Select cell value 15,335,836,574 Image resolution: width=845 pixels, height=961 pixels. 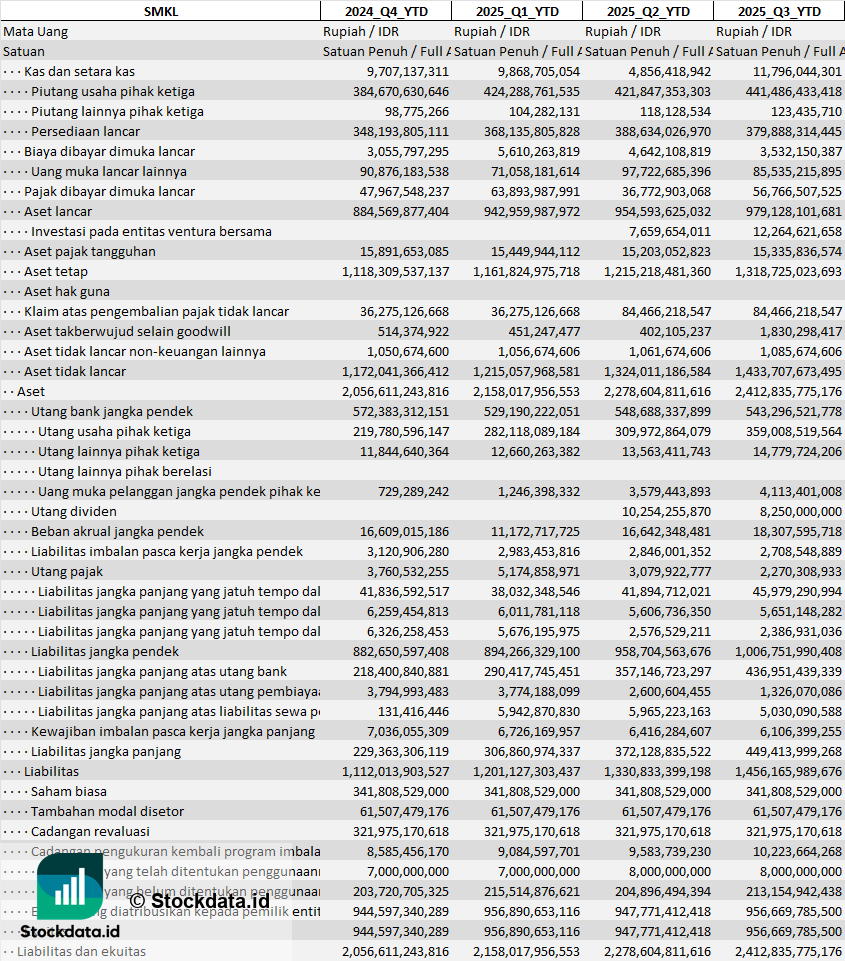click(x=797, y=251)
